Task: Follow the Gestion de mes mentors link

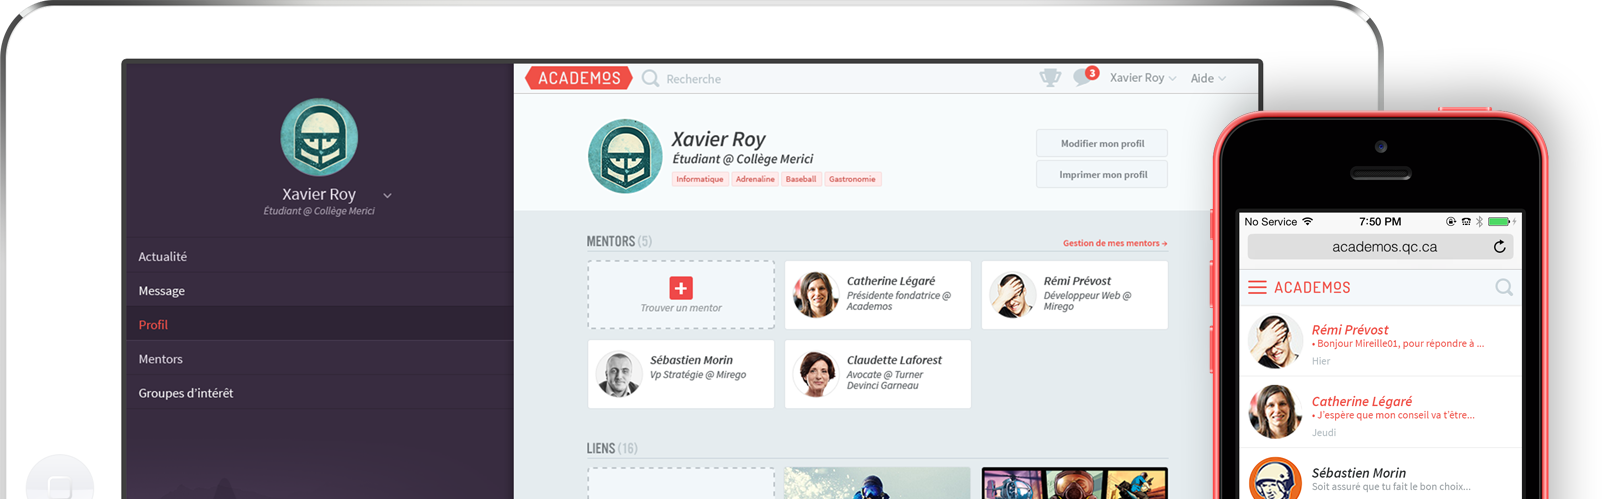Action: tap(1114, 243)
